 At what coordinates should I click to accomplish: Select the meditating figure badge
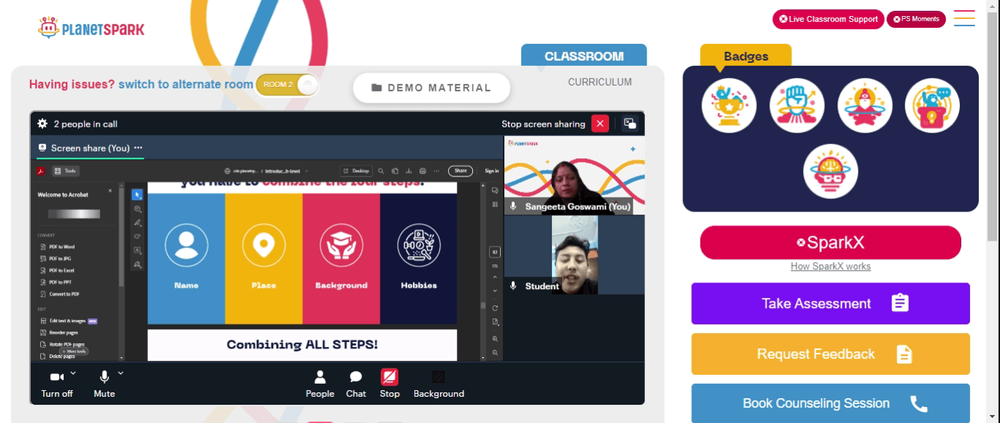tap(865, 105)
